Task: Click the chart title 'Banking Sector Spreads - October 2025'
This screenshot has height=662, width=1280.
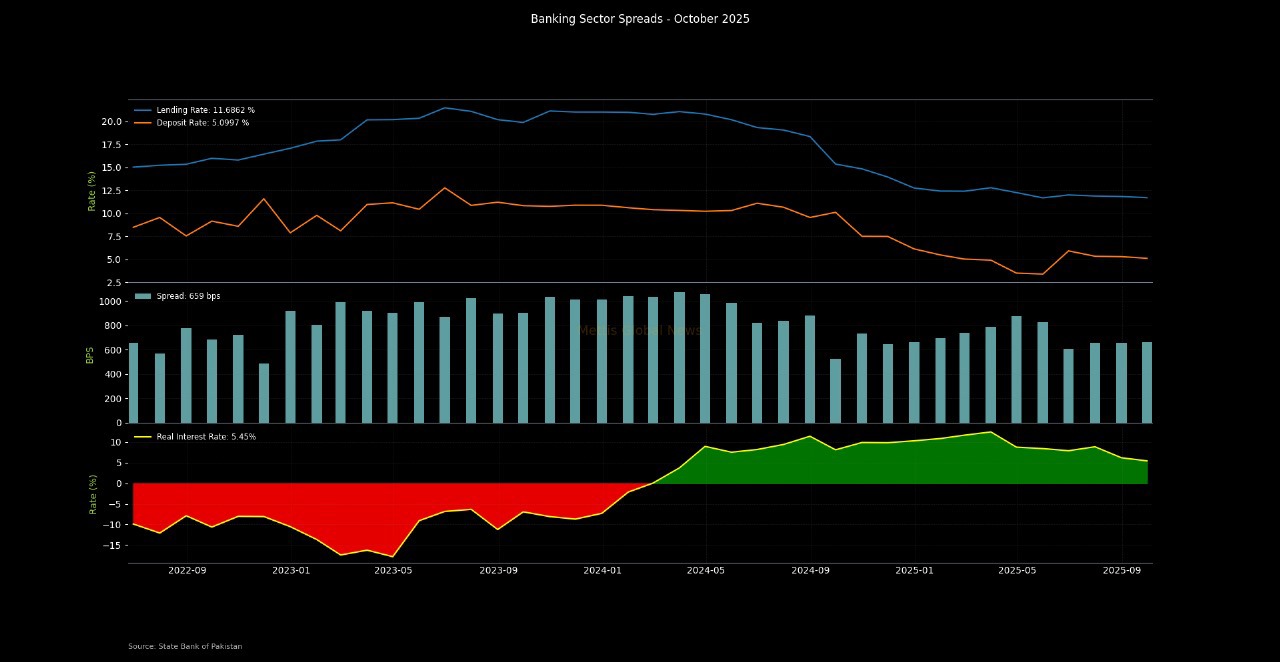Action: click(x=640, y=19)
